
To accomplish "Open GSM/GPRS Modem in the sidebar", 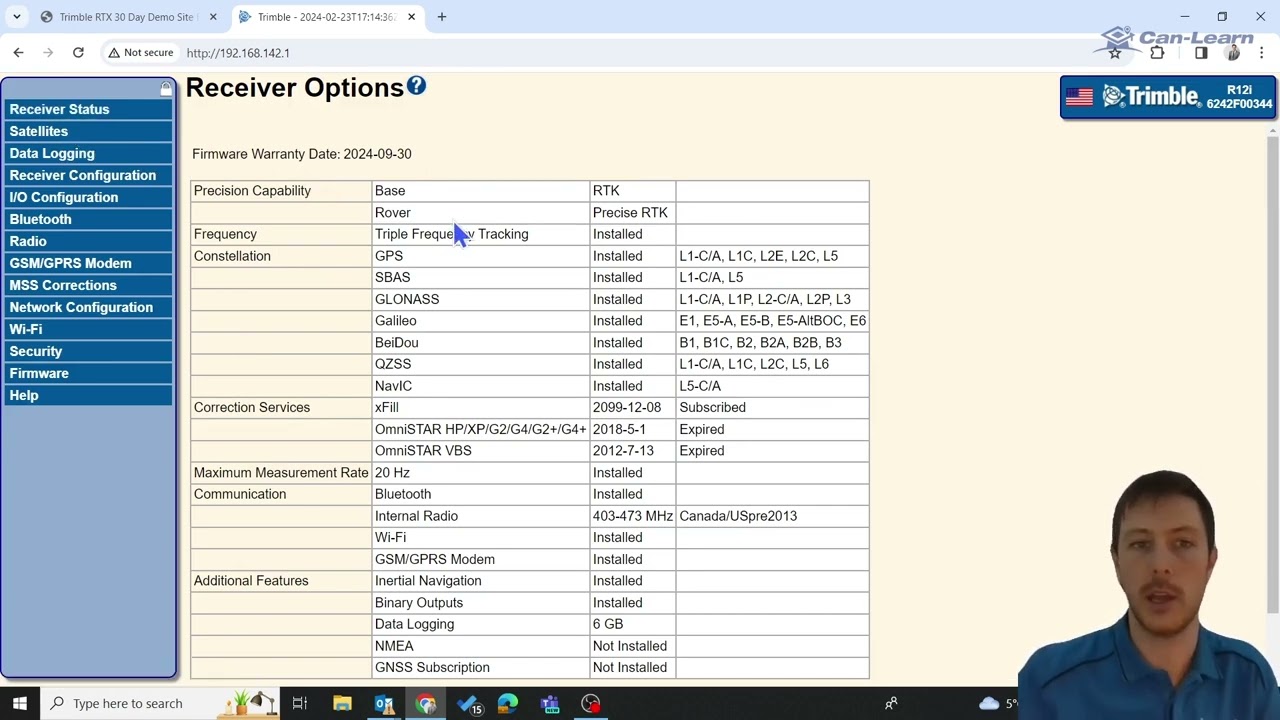I will click(88, 263).
